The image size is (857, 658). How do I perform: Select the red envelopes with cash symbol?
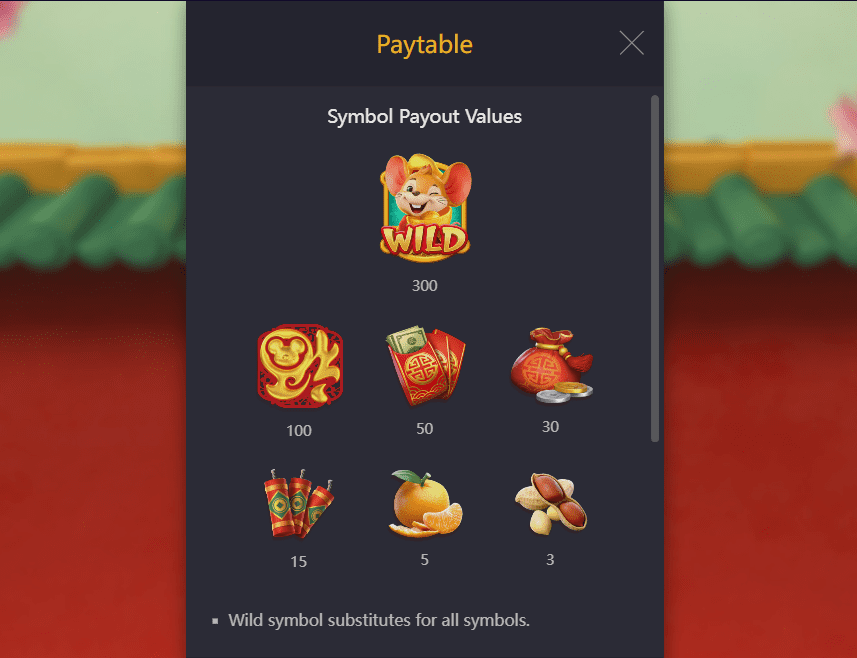426,366
